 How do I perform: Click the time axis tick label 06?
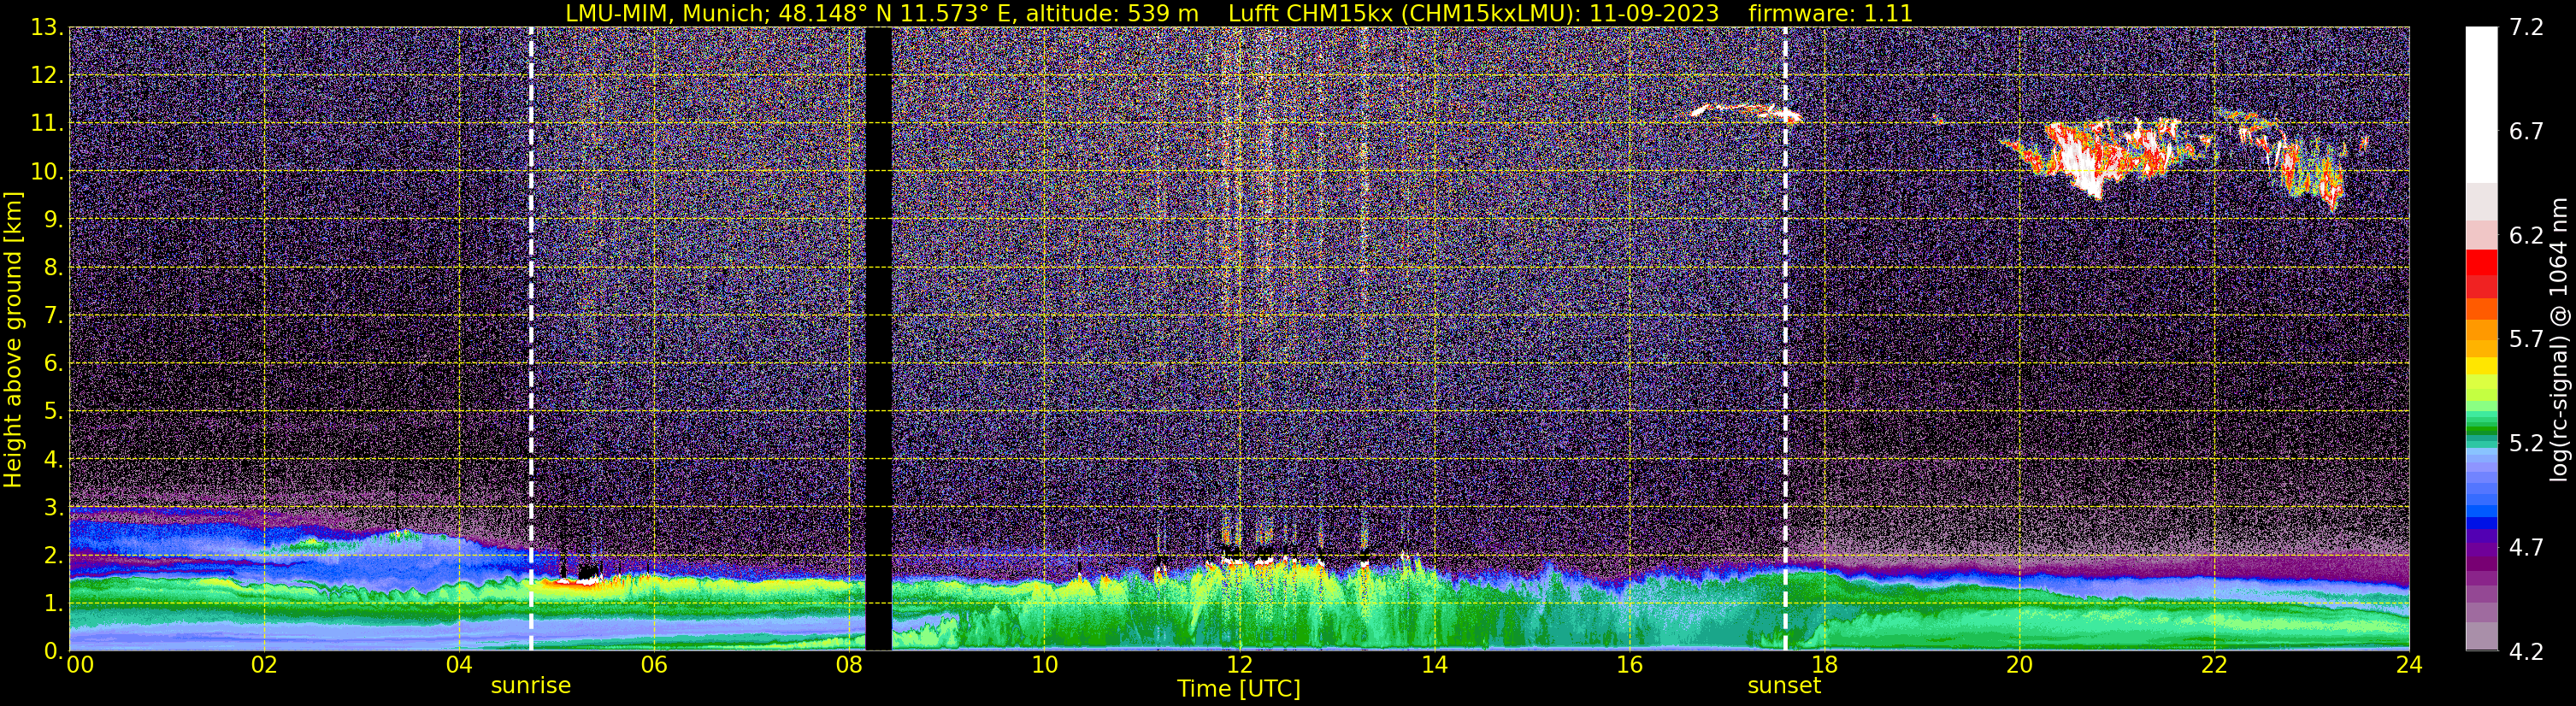pos(654,665)
